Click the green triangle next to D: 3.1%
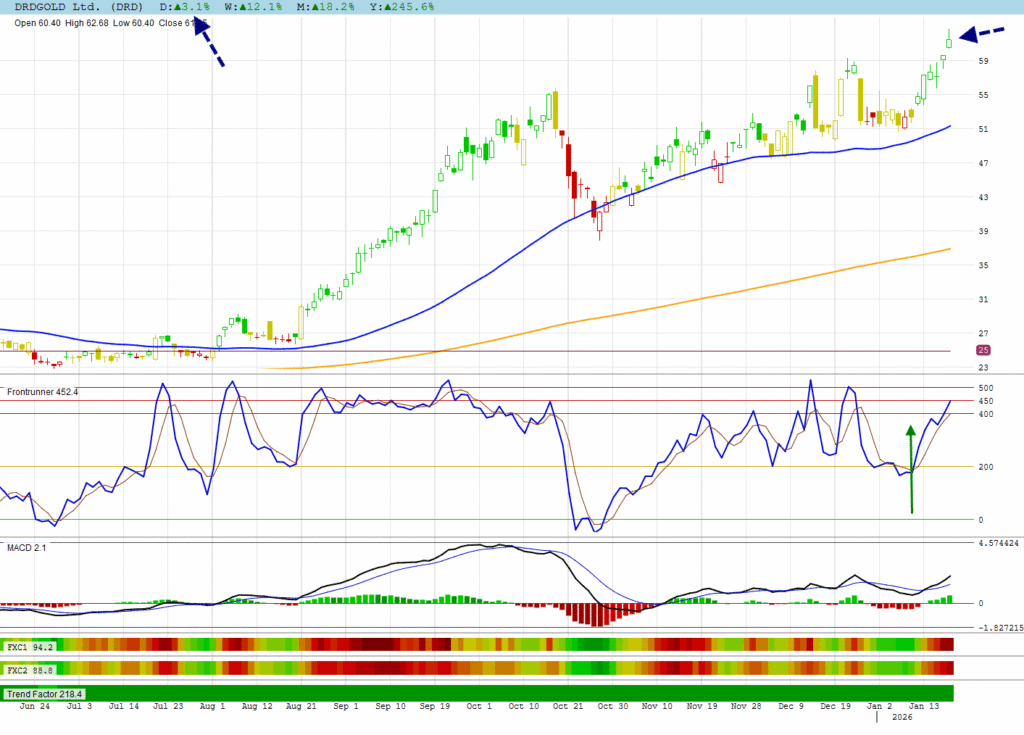Screen dimensions: 1024x735 tap(178, 7)
